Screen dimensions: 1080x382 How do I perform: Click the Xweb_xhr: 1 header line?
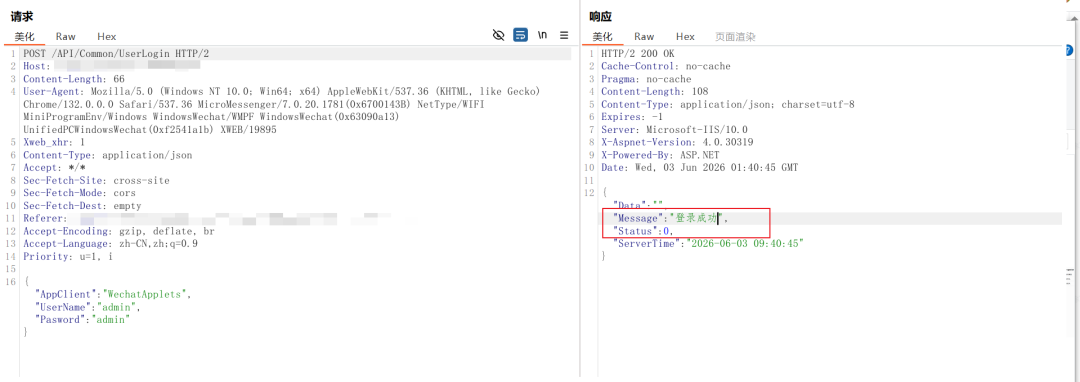point(54,142)
